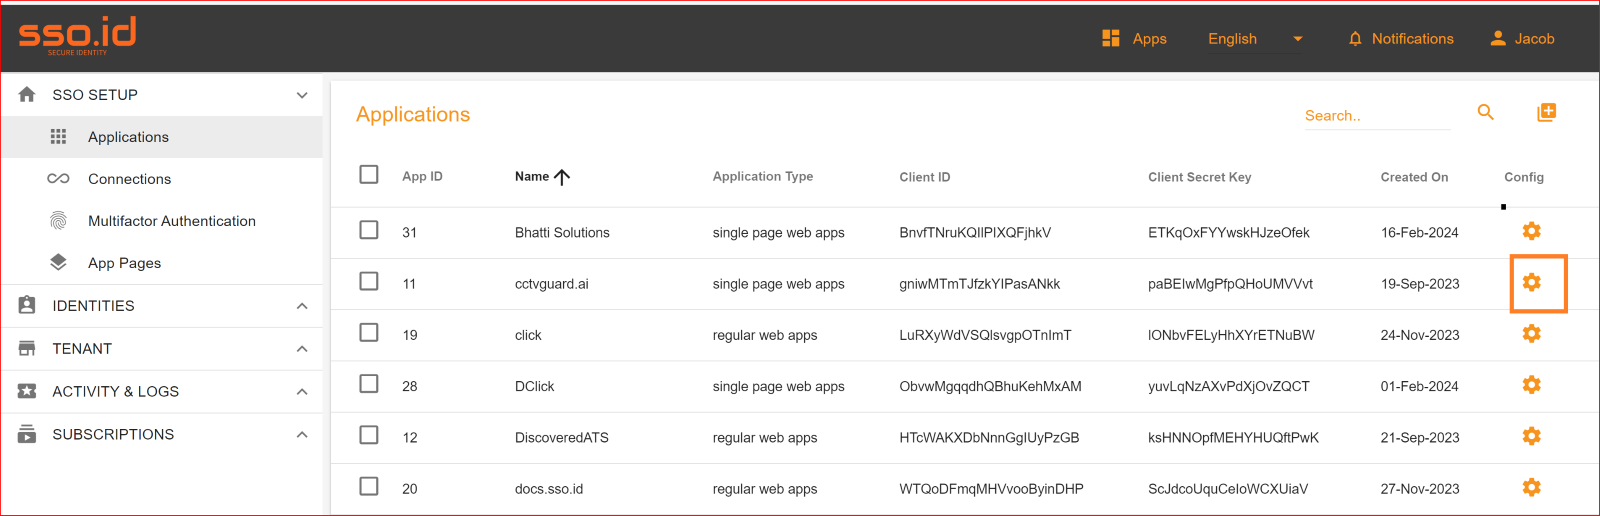Expand the IDENTITIES section
This screenshot has height=516, width=1600.
click(x=302, y=306)
